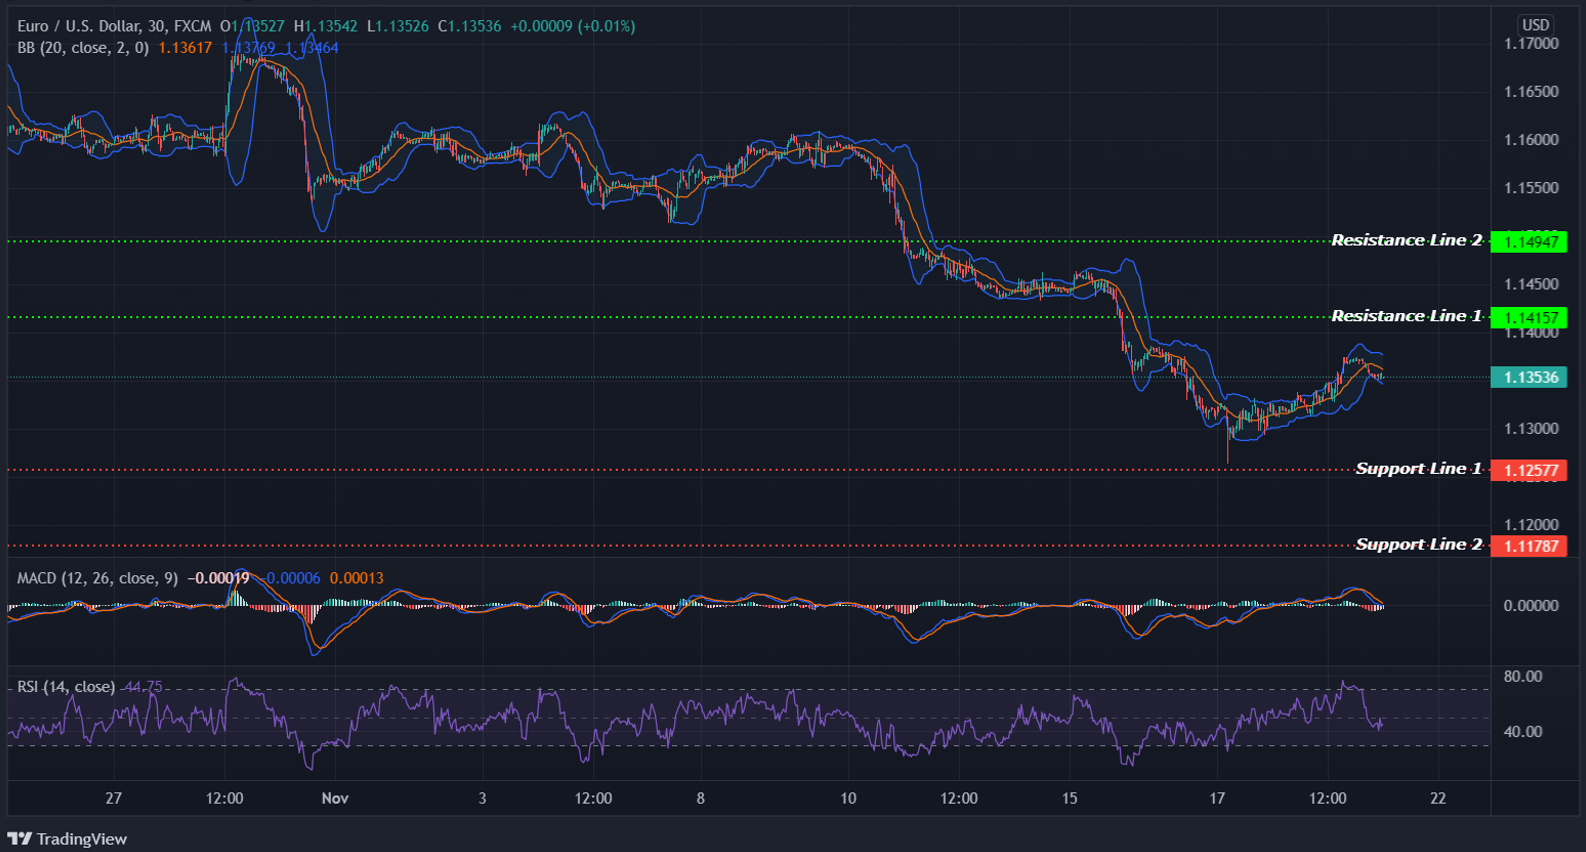Click the 1.13000 price axis label
This screenshot has width=1586, height=852.
(x=1531, y=429)
